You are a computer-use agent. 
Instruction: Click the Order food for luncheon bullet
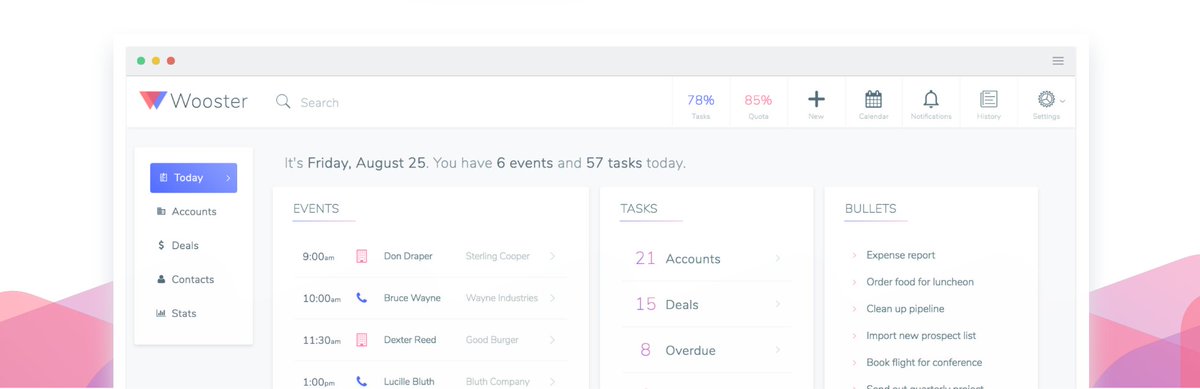click(920, 282)
